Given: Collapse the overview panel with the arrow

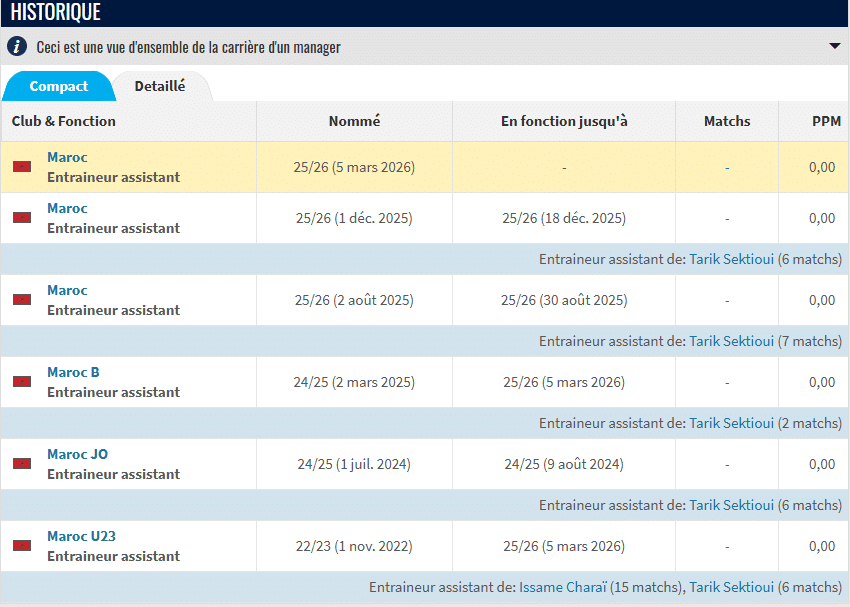Looking at the screenshot, I should 834,46.
